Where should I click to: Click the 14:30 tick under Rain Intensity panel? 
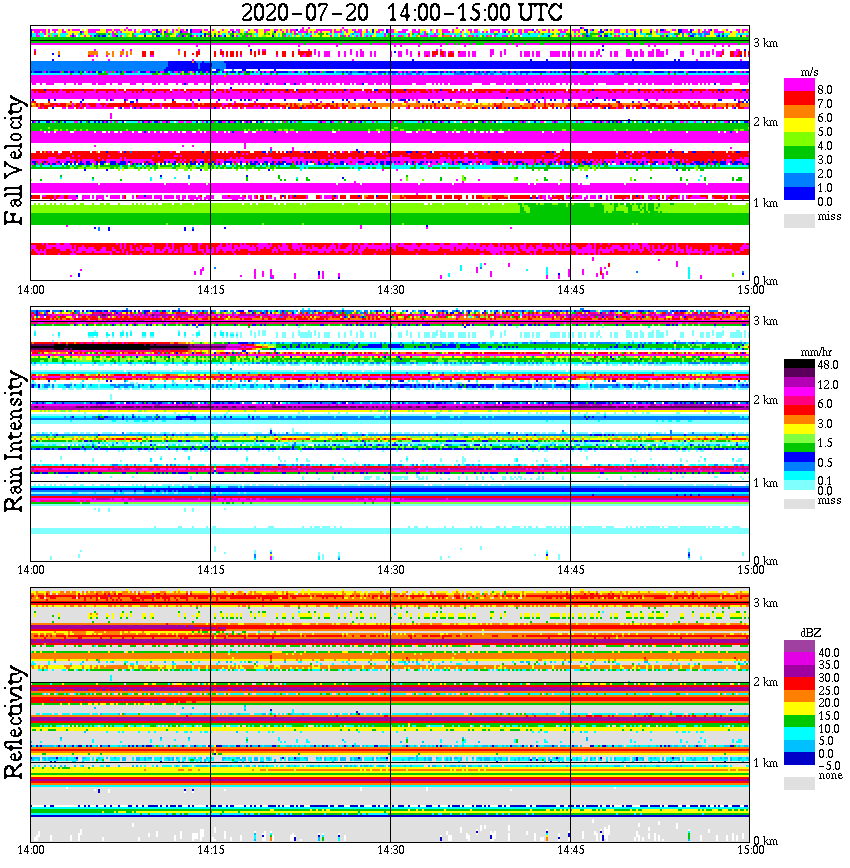click(x=390, y=570)
